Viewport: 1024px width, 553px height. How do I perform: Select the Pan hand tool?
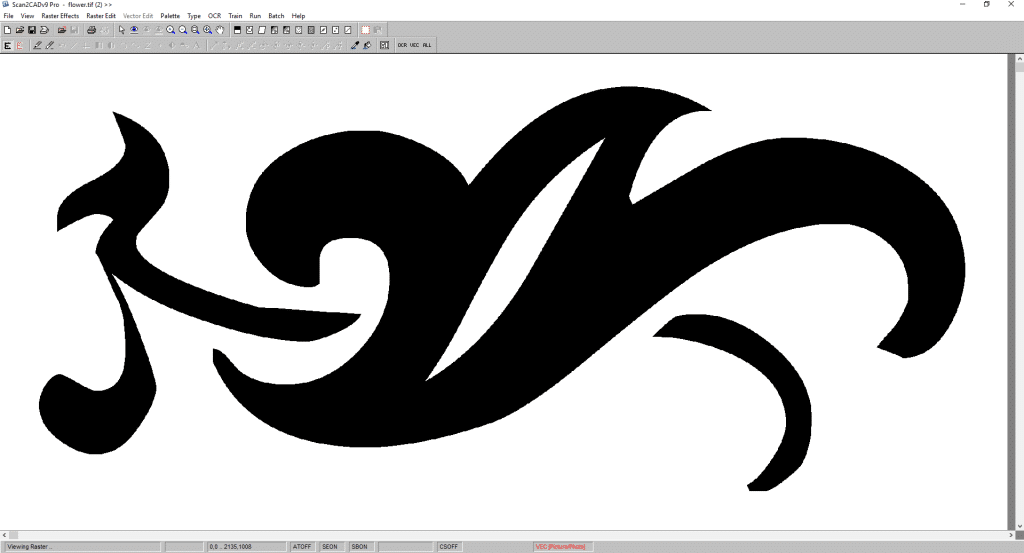[x=220, y=30]
